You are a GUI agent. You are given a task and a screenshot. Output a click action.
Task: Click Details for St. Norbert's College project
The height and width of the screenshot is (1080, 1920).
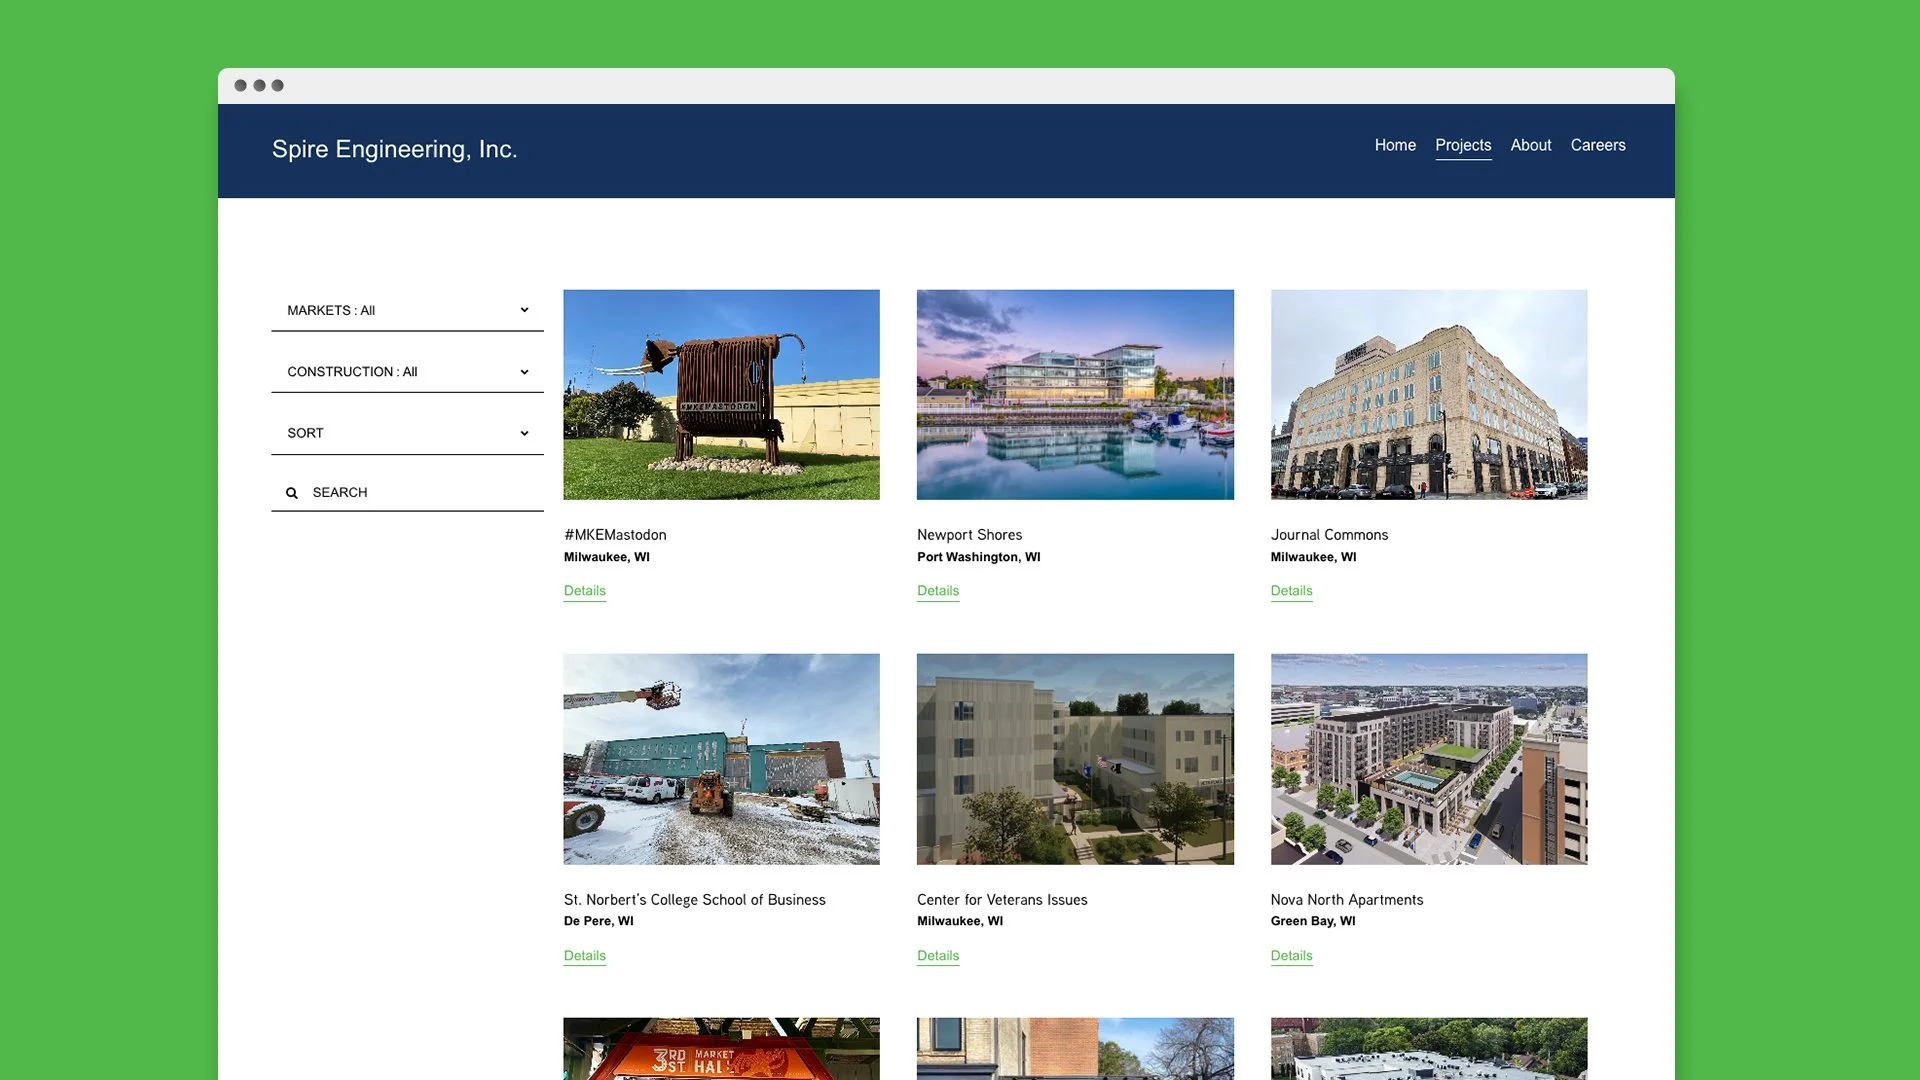pos(585,956)
